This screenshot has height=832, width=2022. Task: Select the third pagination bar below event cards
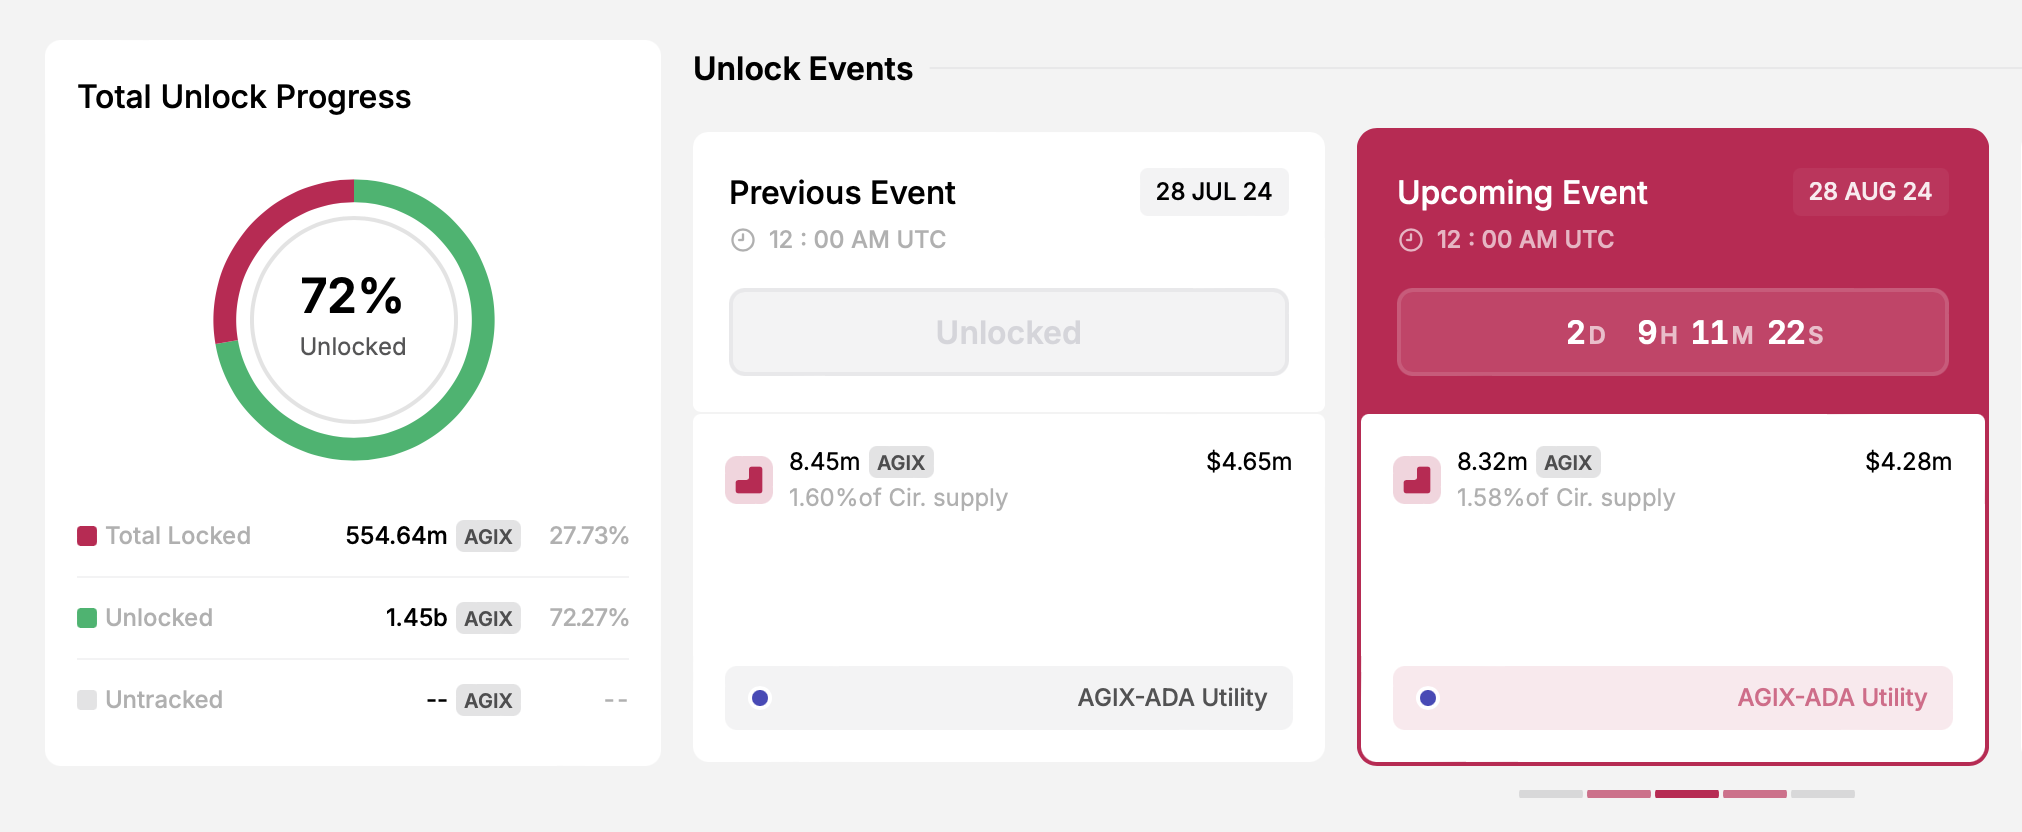pyautogui.click(x=1689, y=794)
